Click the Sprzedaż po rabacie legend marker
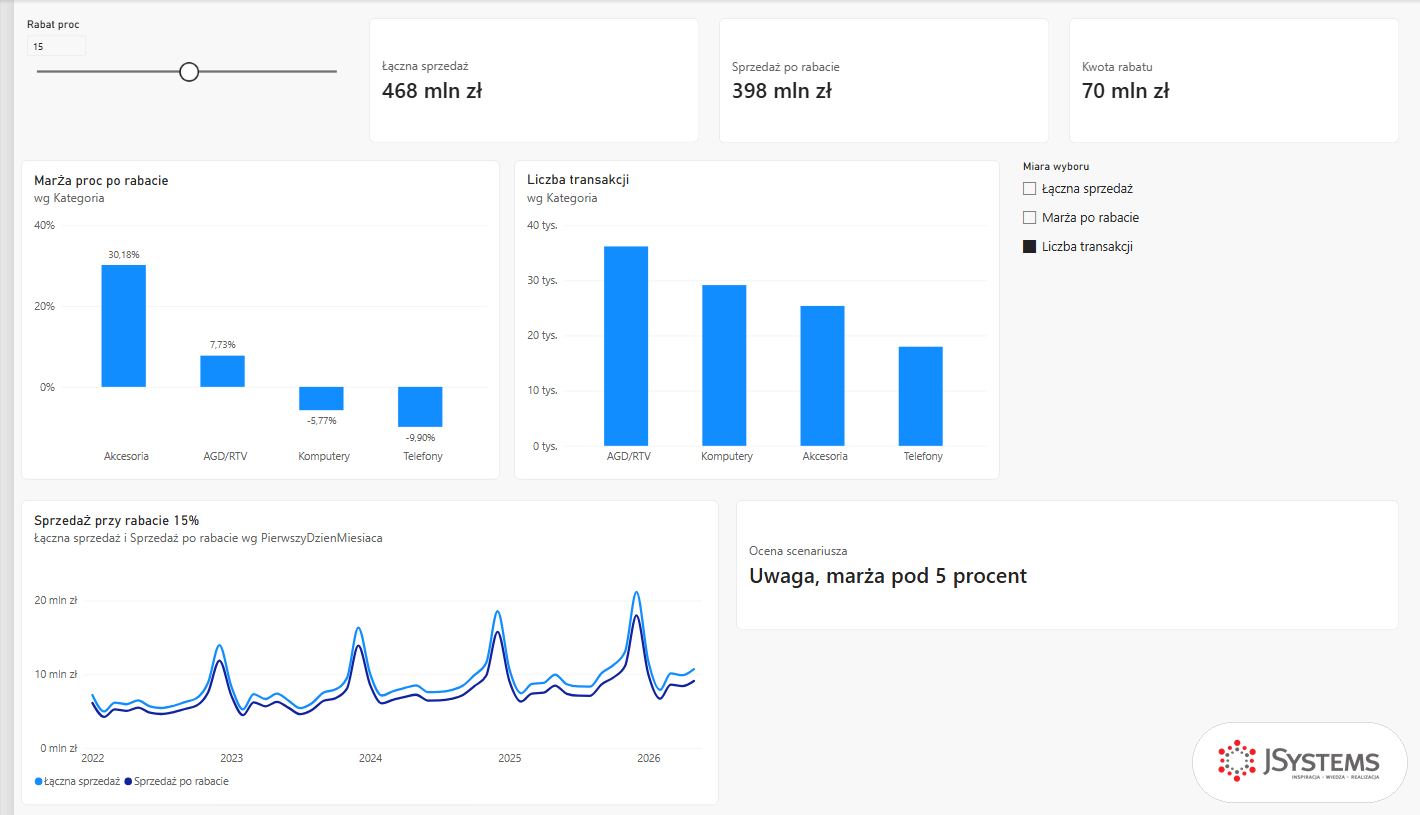Image resolution: width=1420 pixels, height=815 pixels. (129, 782)
